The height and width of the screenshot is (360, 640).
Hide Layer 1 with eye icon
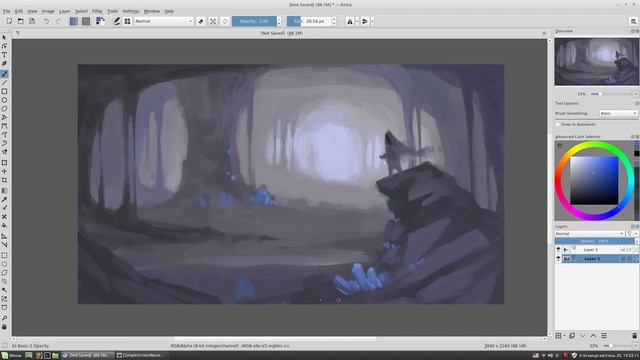[x=558, y=258]
